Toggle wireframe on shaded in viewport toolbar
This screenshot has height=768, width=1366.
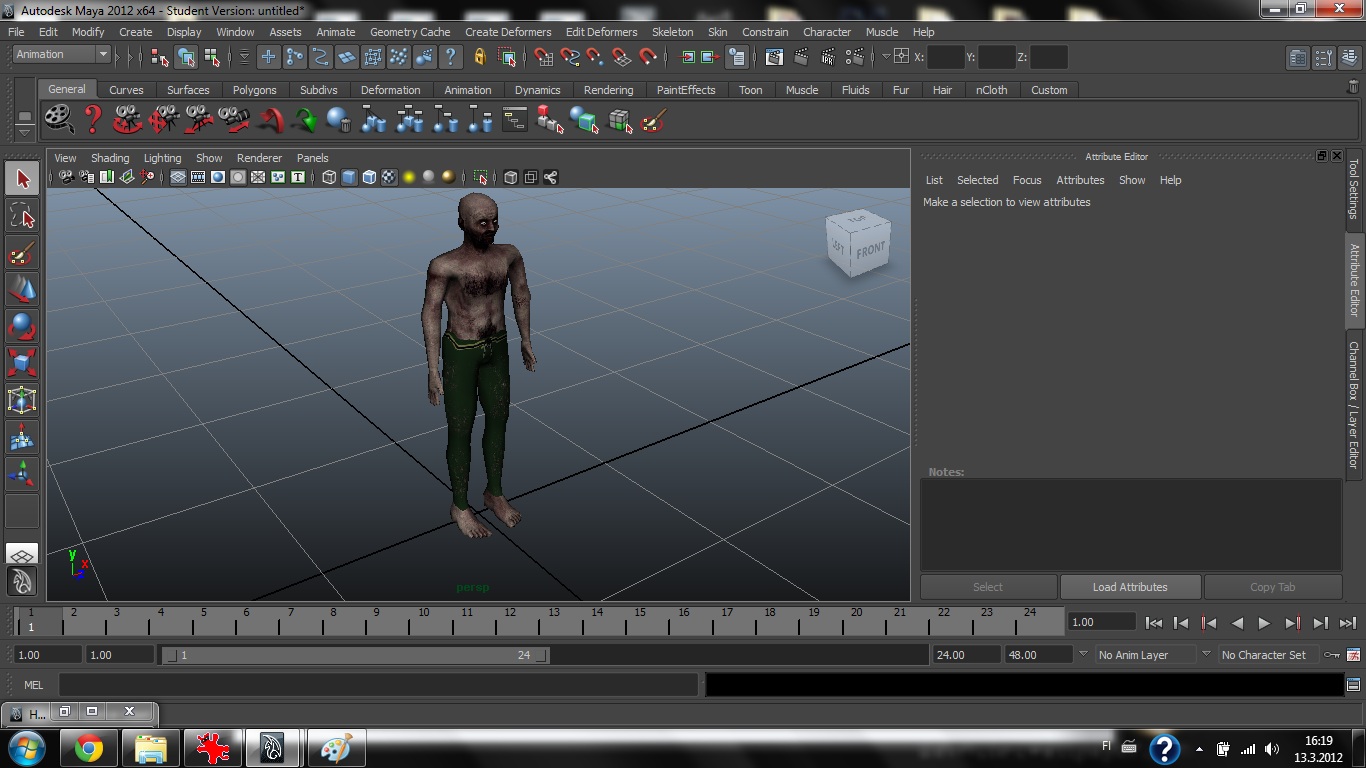click(369, 178)
